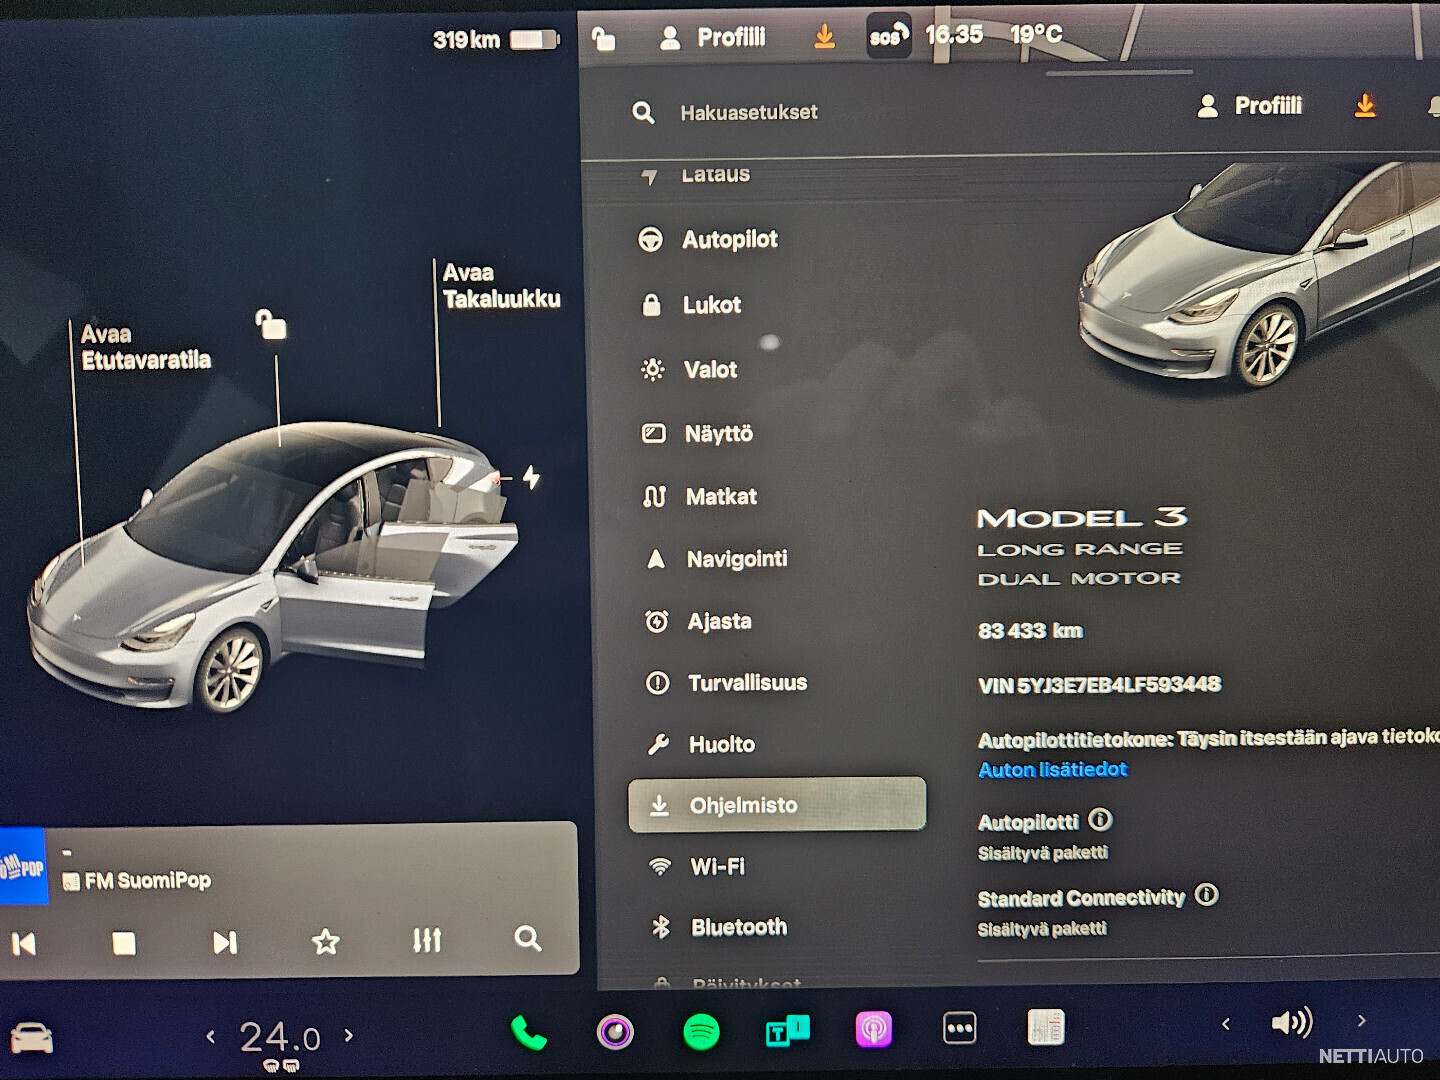Click the SOS emergency icon
Viewport: 1440px width, 1080px height.
[x=887, y=37]
